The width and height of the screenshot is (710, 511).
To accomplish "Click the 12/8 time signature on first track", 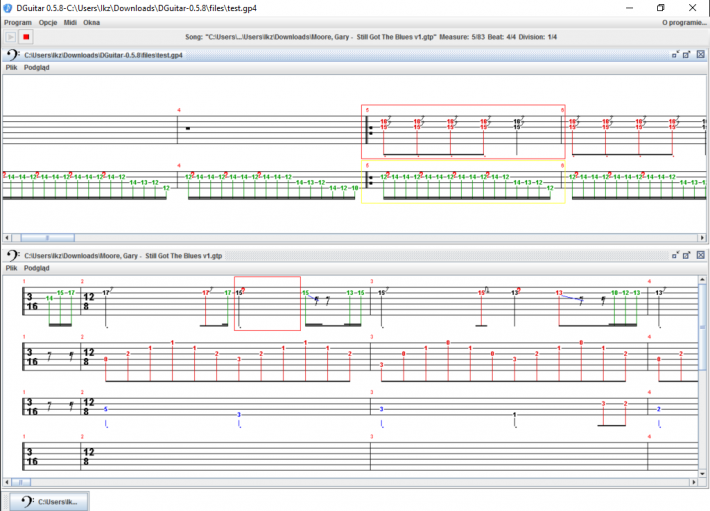I will click(x=89, y=301).
